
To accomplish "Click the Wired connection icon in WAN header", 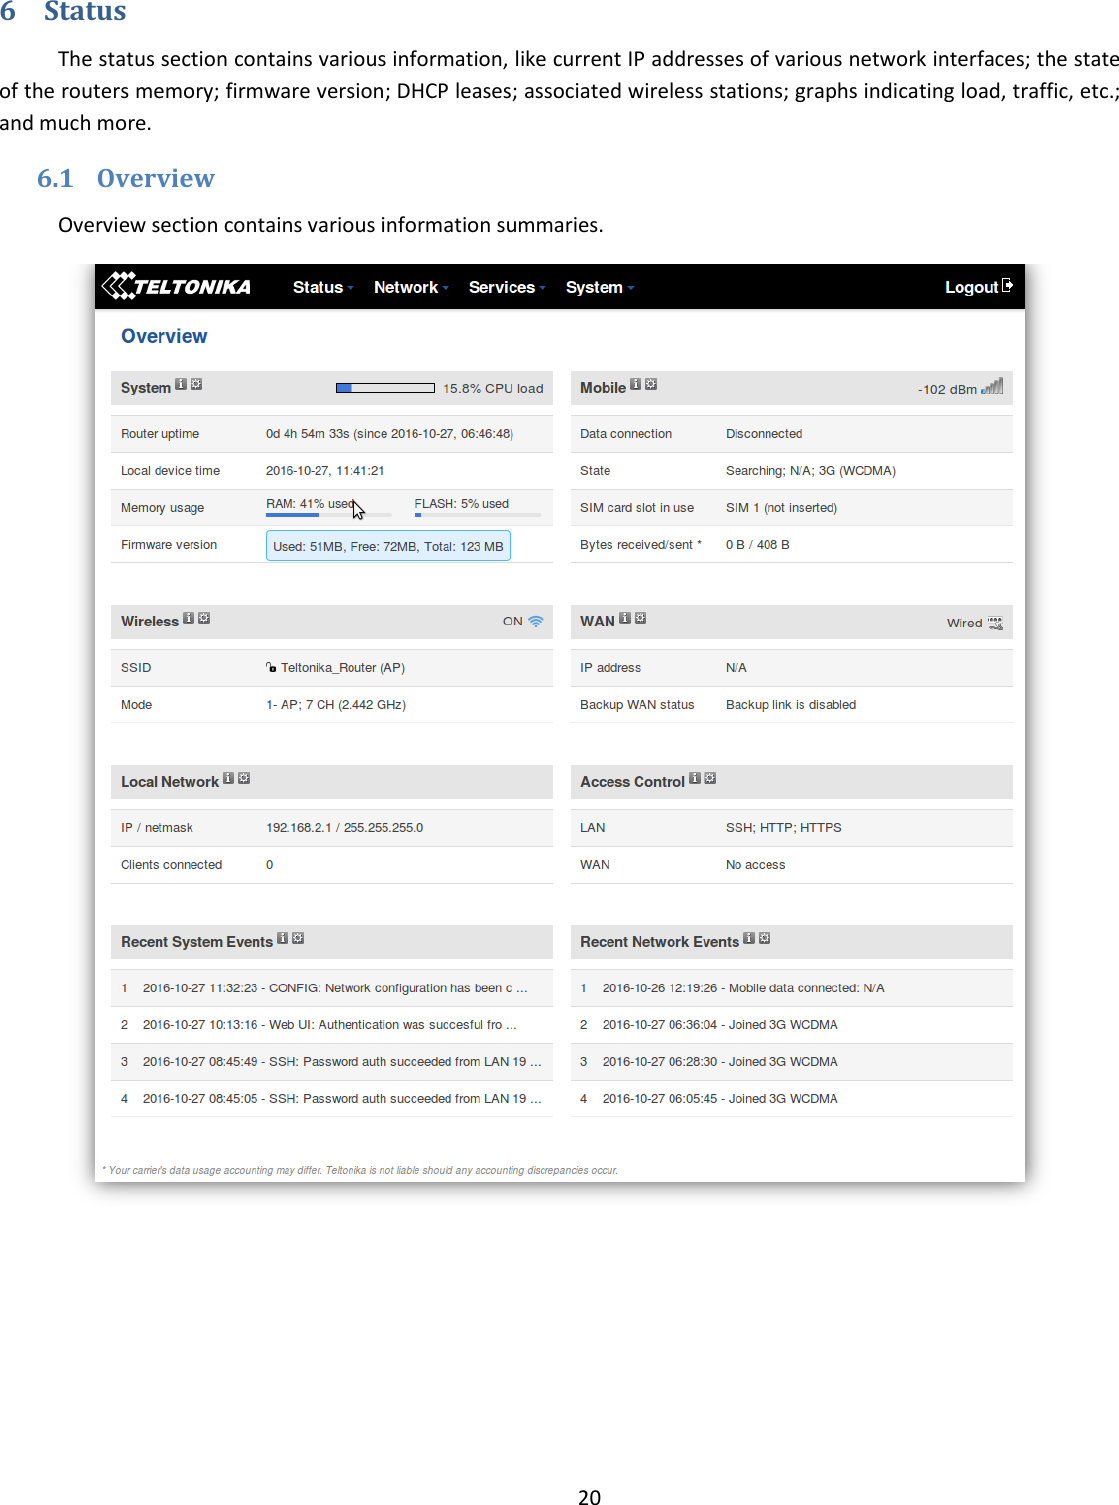I will click(996, 622).
